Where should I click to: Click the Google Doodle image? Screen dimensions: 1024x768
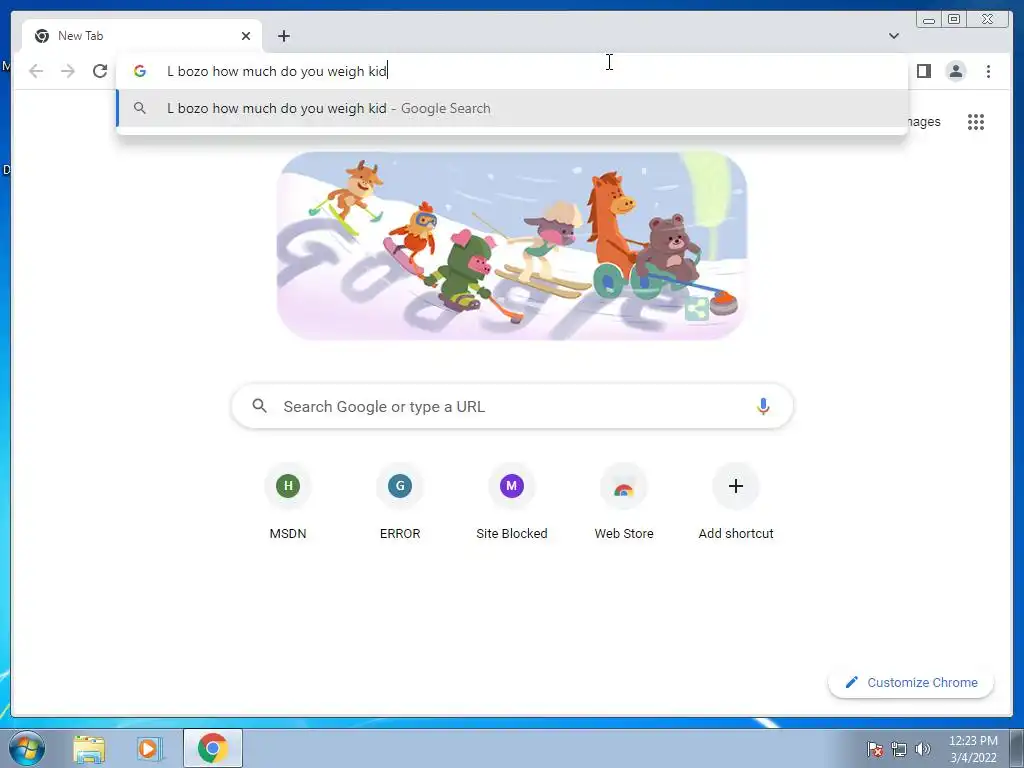point(512,246)
